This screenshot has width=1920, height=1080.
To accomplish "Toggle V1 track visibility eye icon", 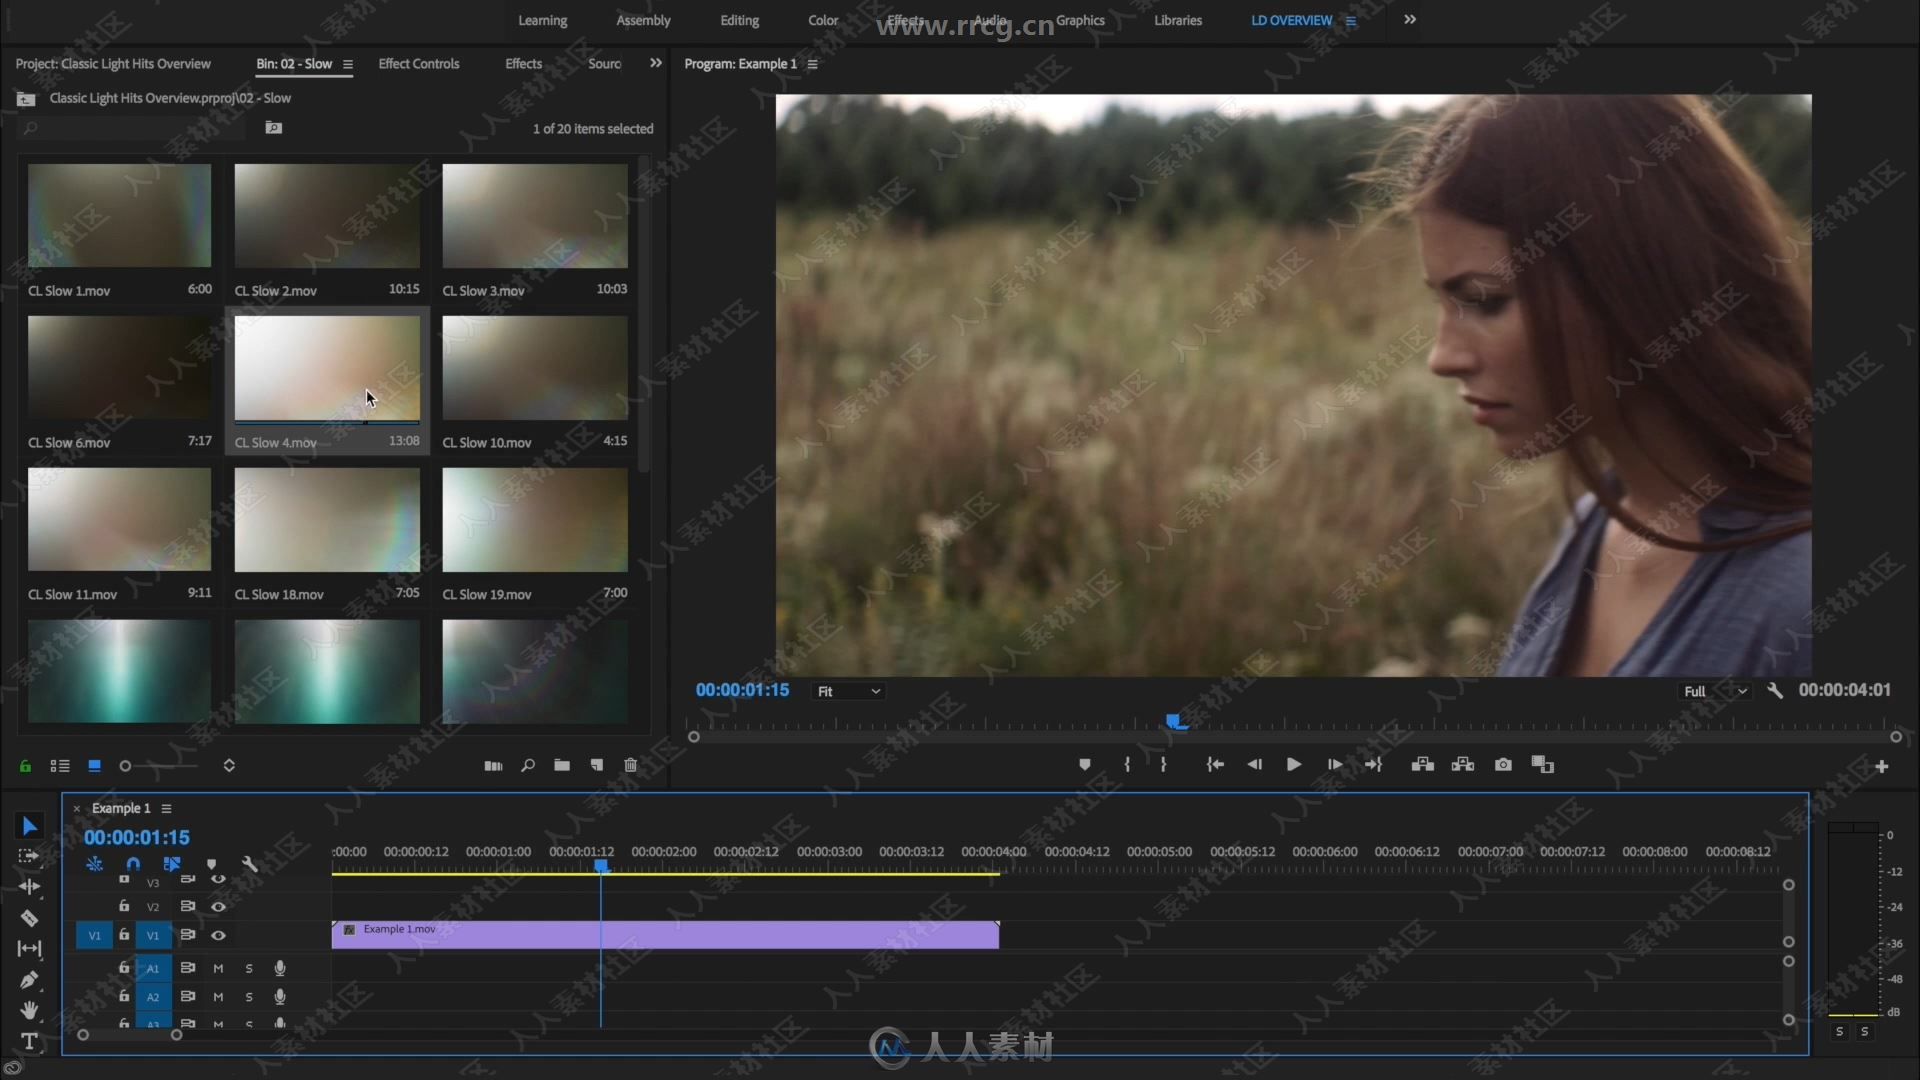I will pos(218,935).
